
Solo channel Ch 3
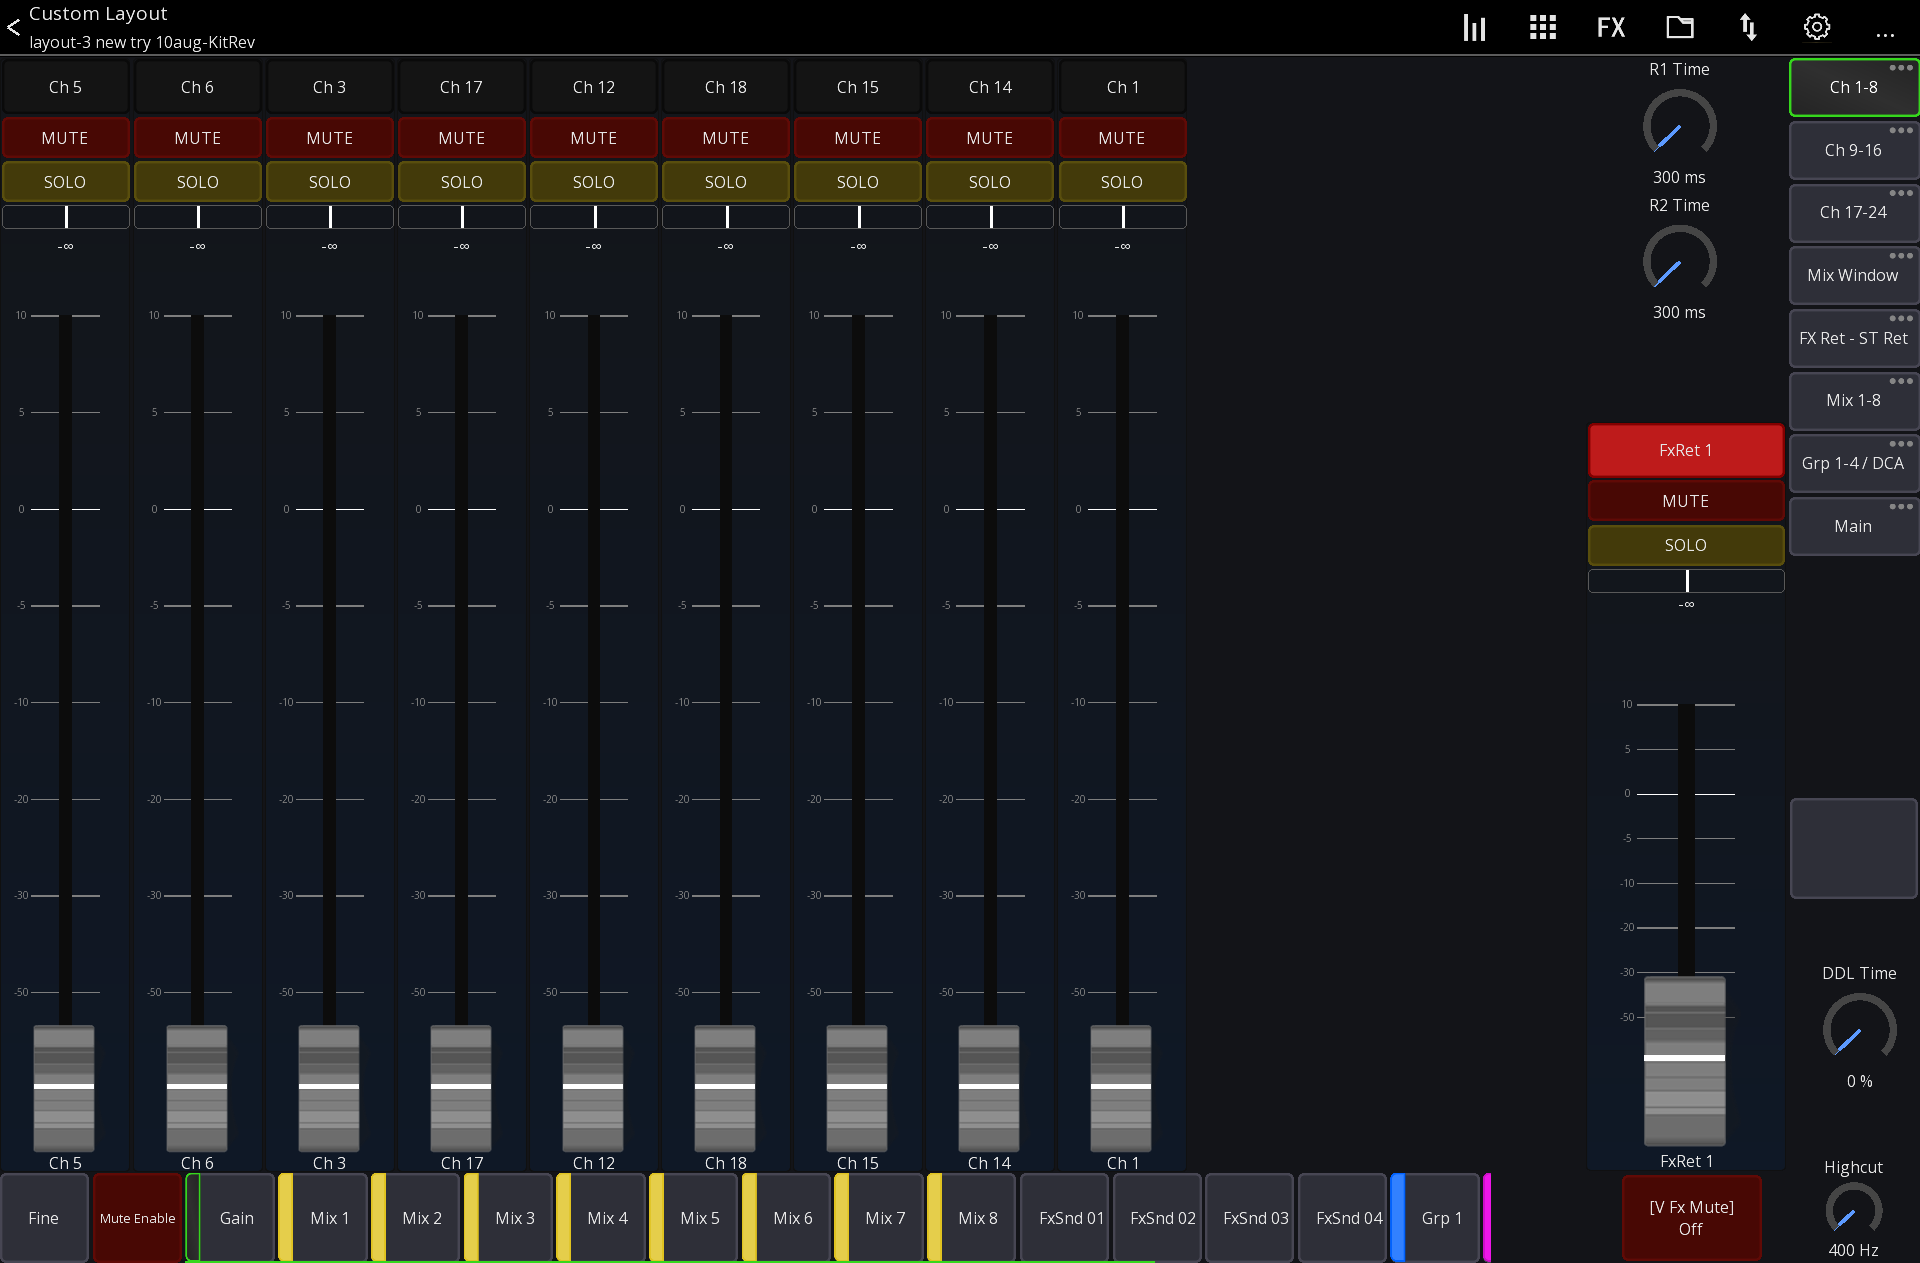click(x=329, y=182)
